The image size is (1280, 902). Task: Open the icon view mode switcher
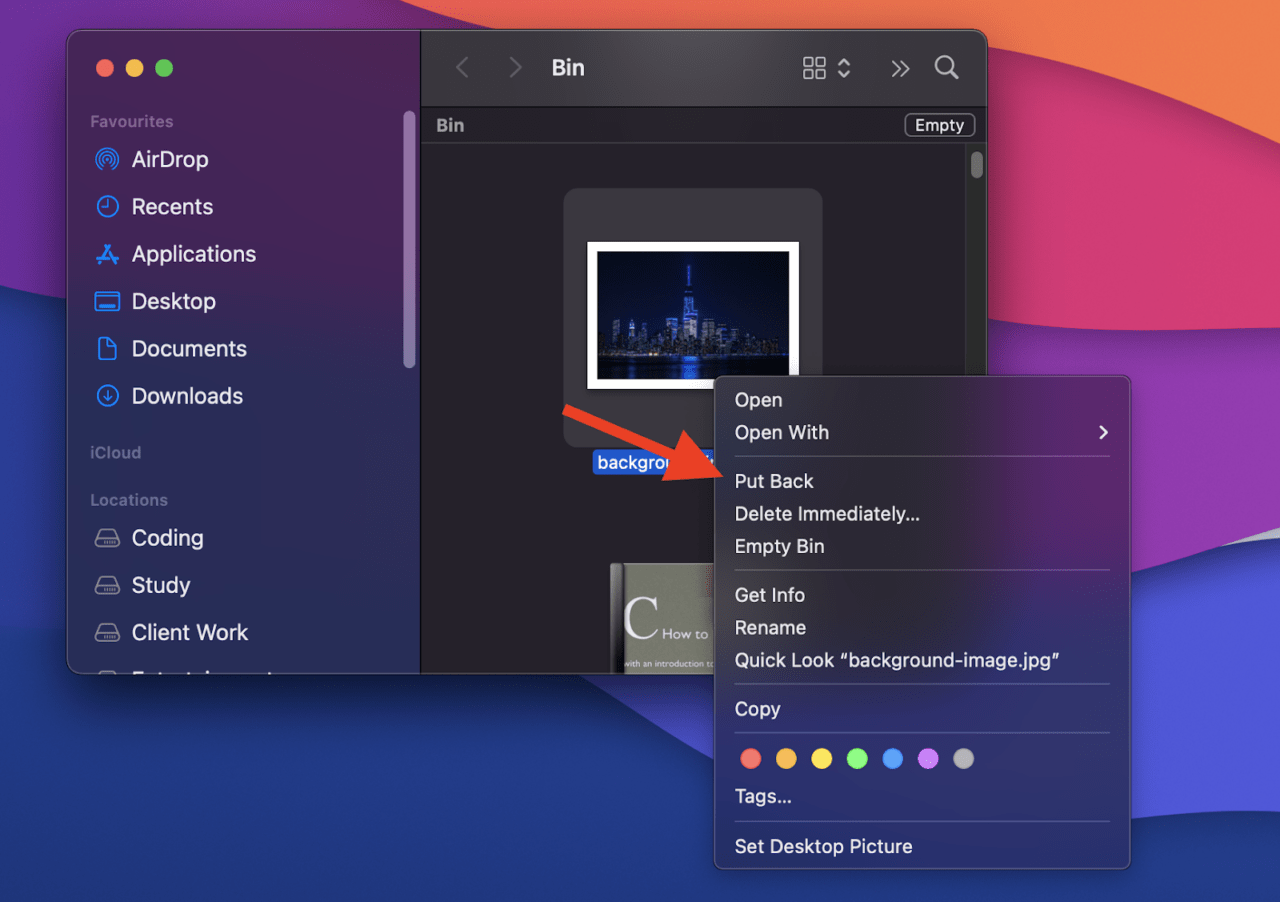826,68
